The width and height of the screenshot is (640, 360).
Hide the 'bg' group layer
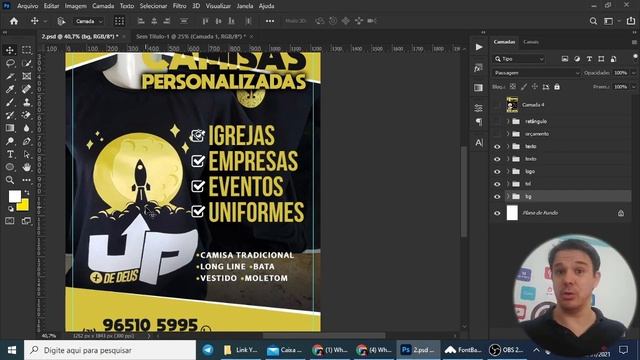497,197
